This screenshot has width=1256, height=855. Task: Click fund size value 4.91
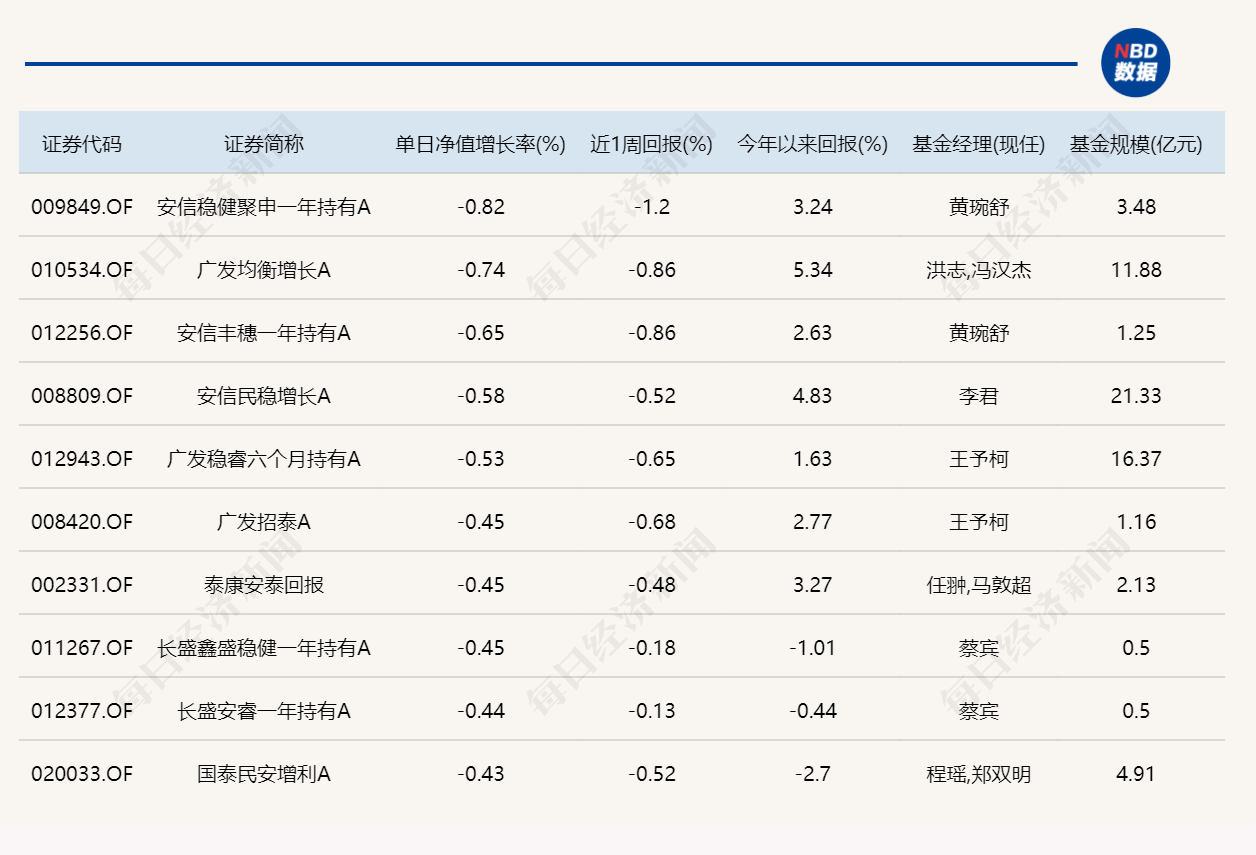pyautogui.click(x=1136, y=774)
